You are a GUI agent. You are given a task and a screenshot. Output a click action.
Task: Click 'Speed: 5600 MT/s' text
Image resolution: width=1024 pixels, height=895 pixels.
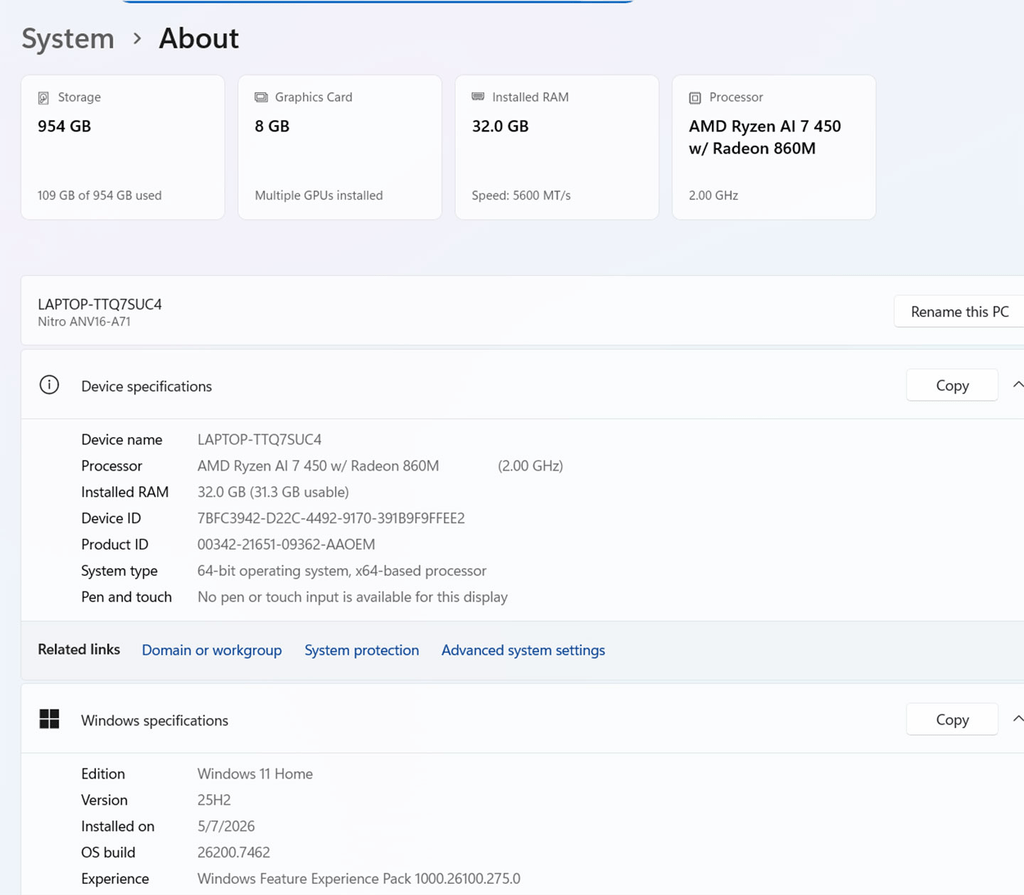click(x=521, y=195)
